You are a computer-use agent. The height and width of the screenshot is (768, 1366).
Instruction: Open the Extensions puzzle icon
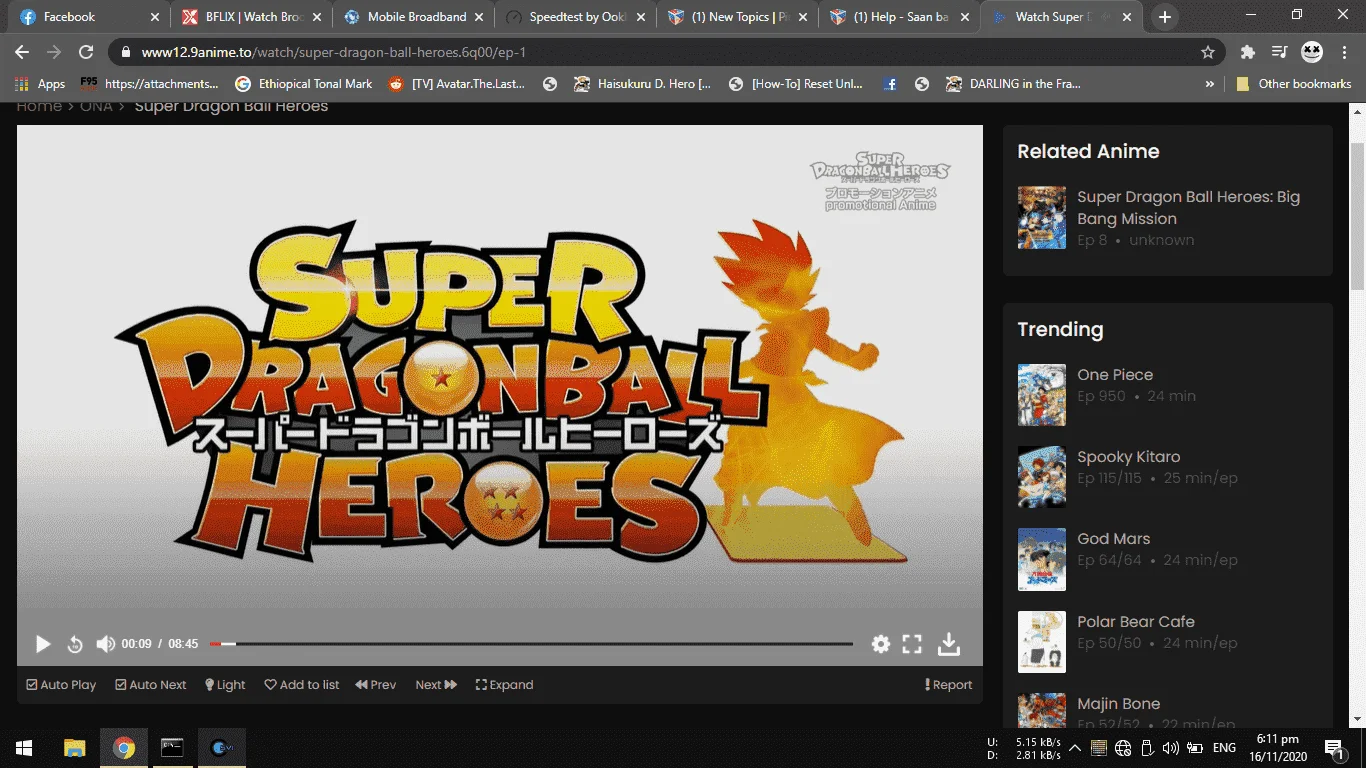[x=1247, y=52]
